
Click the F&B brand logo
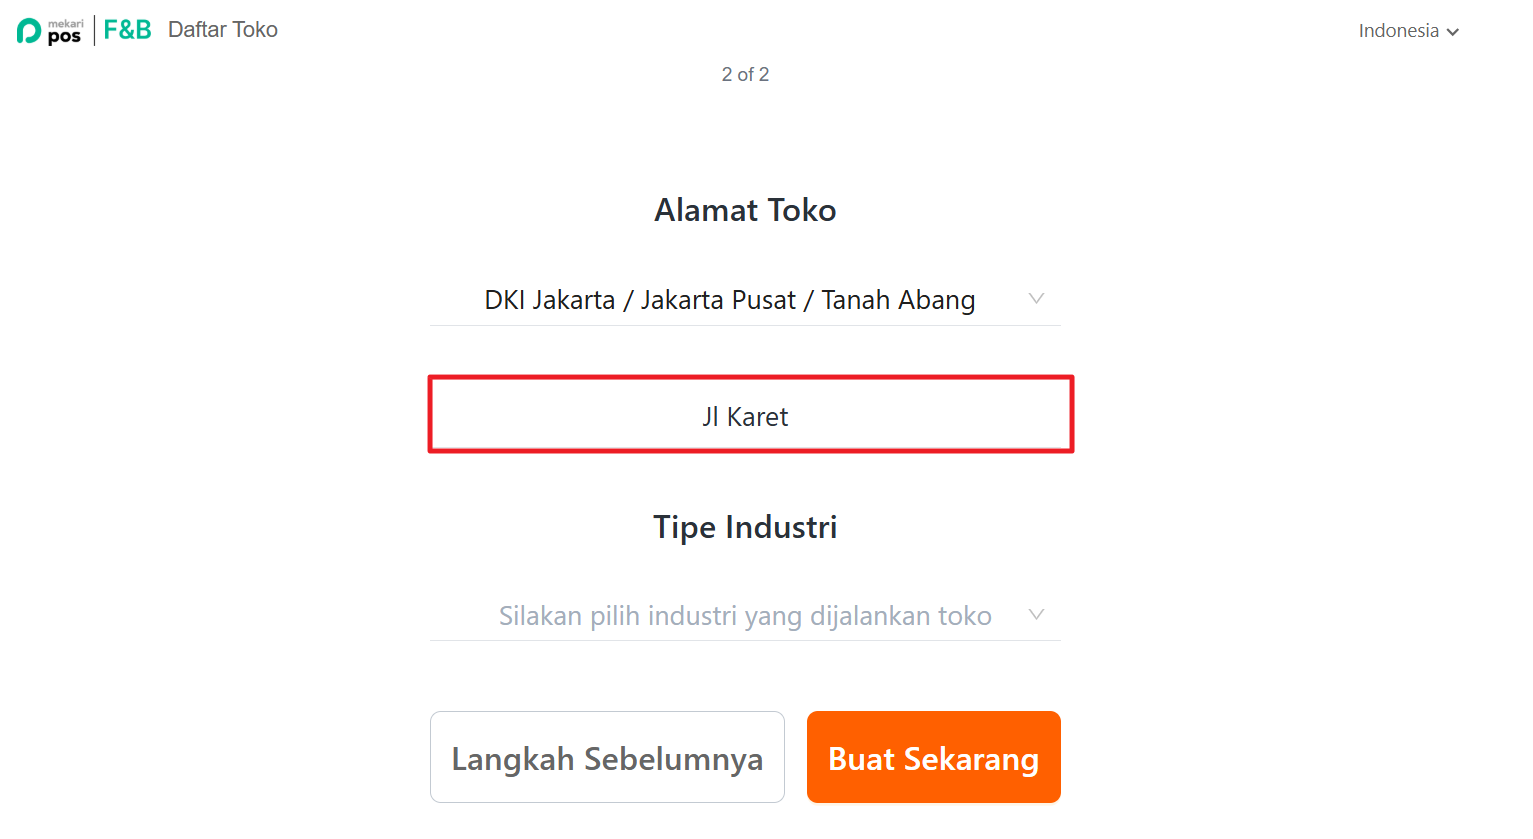point(127,30)
